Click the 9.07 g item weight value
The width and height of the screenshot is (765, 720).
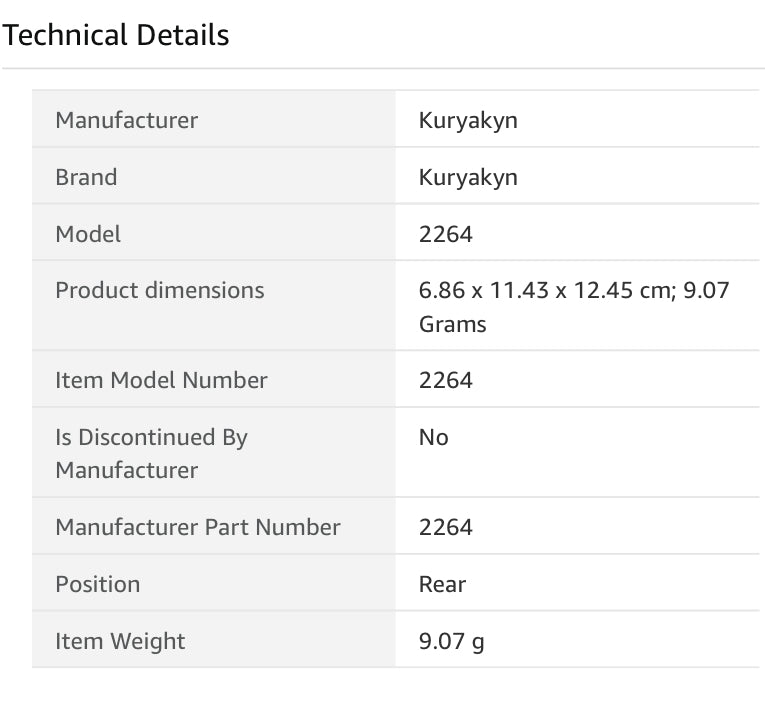452,641
